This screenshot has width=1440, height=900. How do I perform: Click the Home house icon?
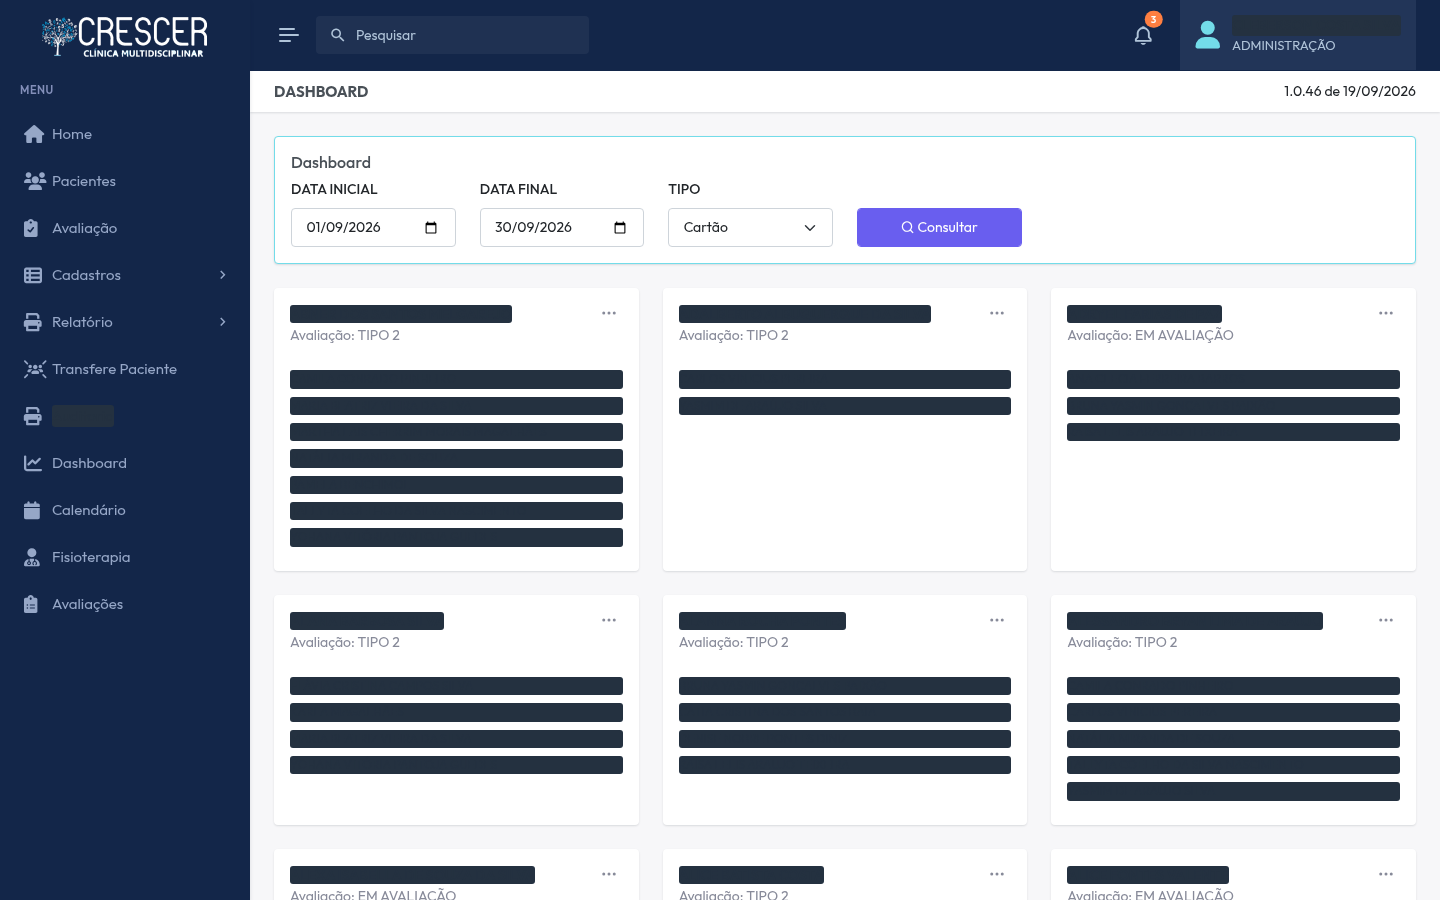(34, 134)
